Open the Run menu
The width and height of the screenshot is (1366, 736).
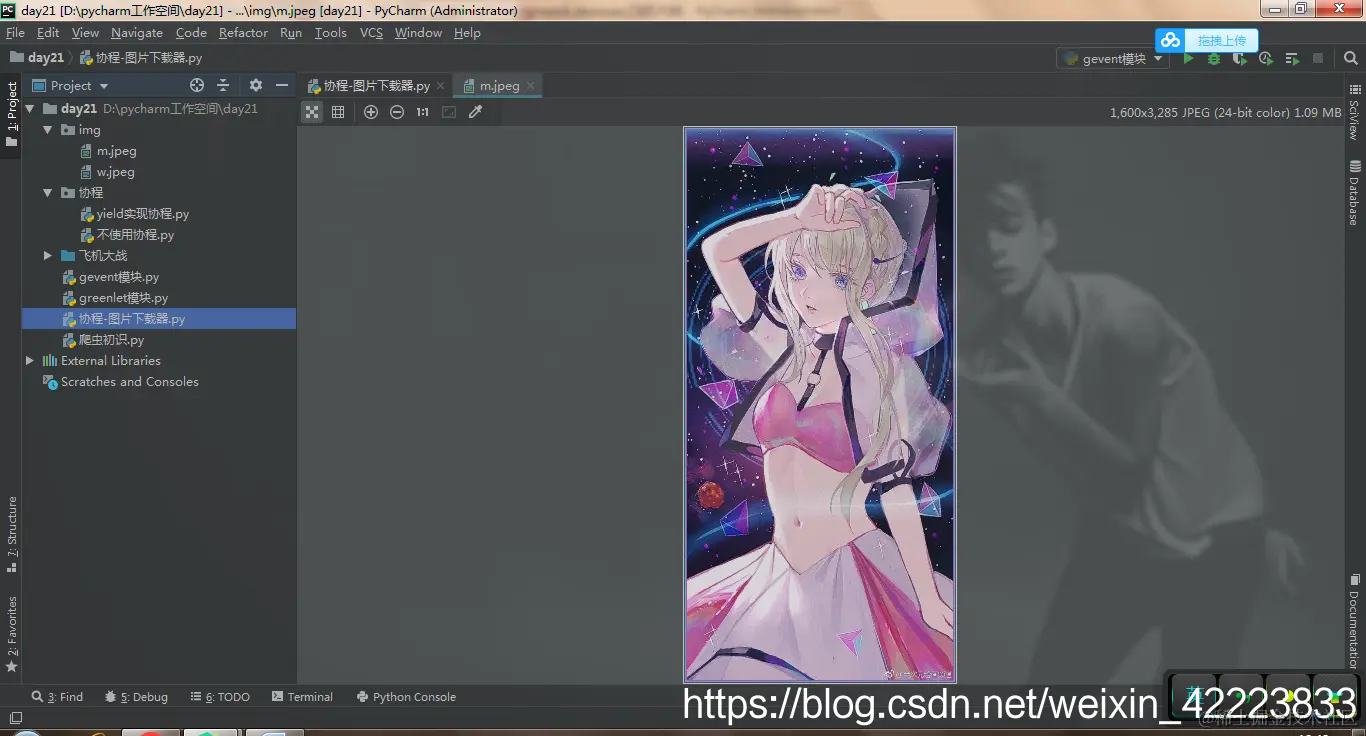pyautogui.click(x=291, y=33)
